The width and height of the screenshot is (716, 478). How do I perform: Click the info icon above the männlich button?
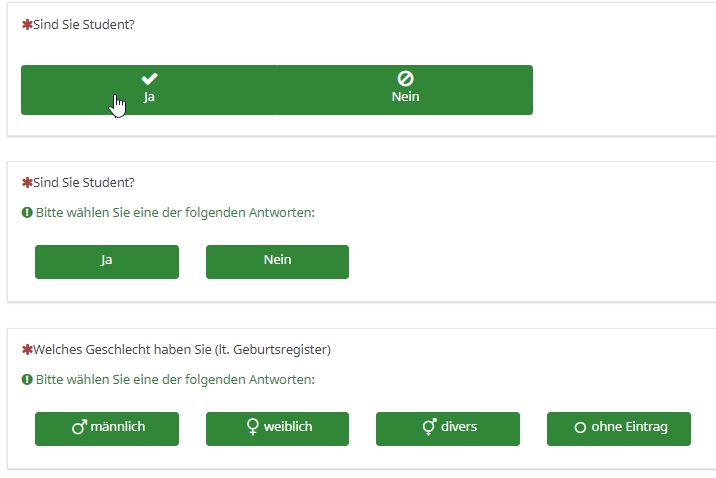tap(27, 380)
